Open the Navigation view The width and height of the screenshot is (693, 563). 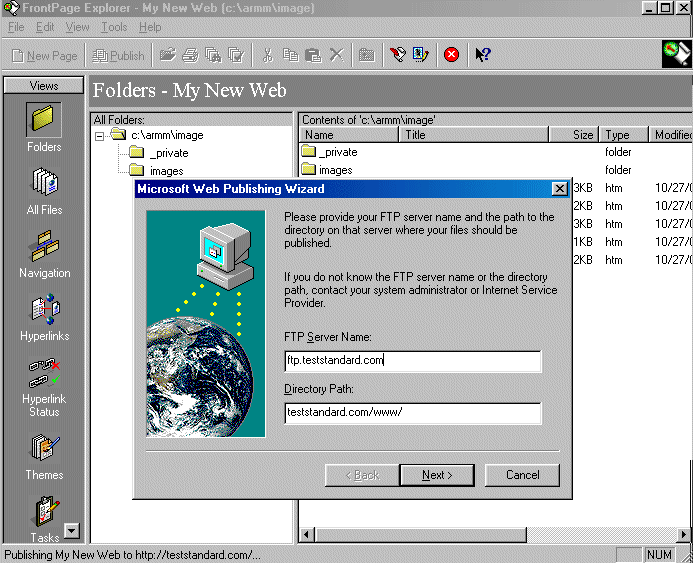(x=44, y=254)
